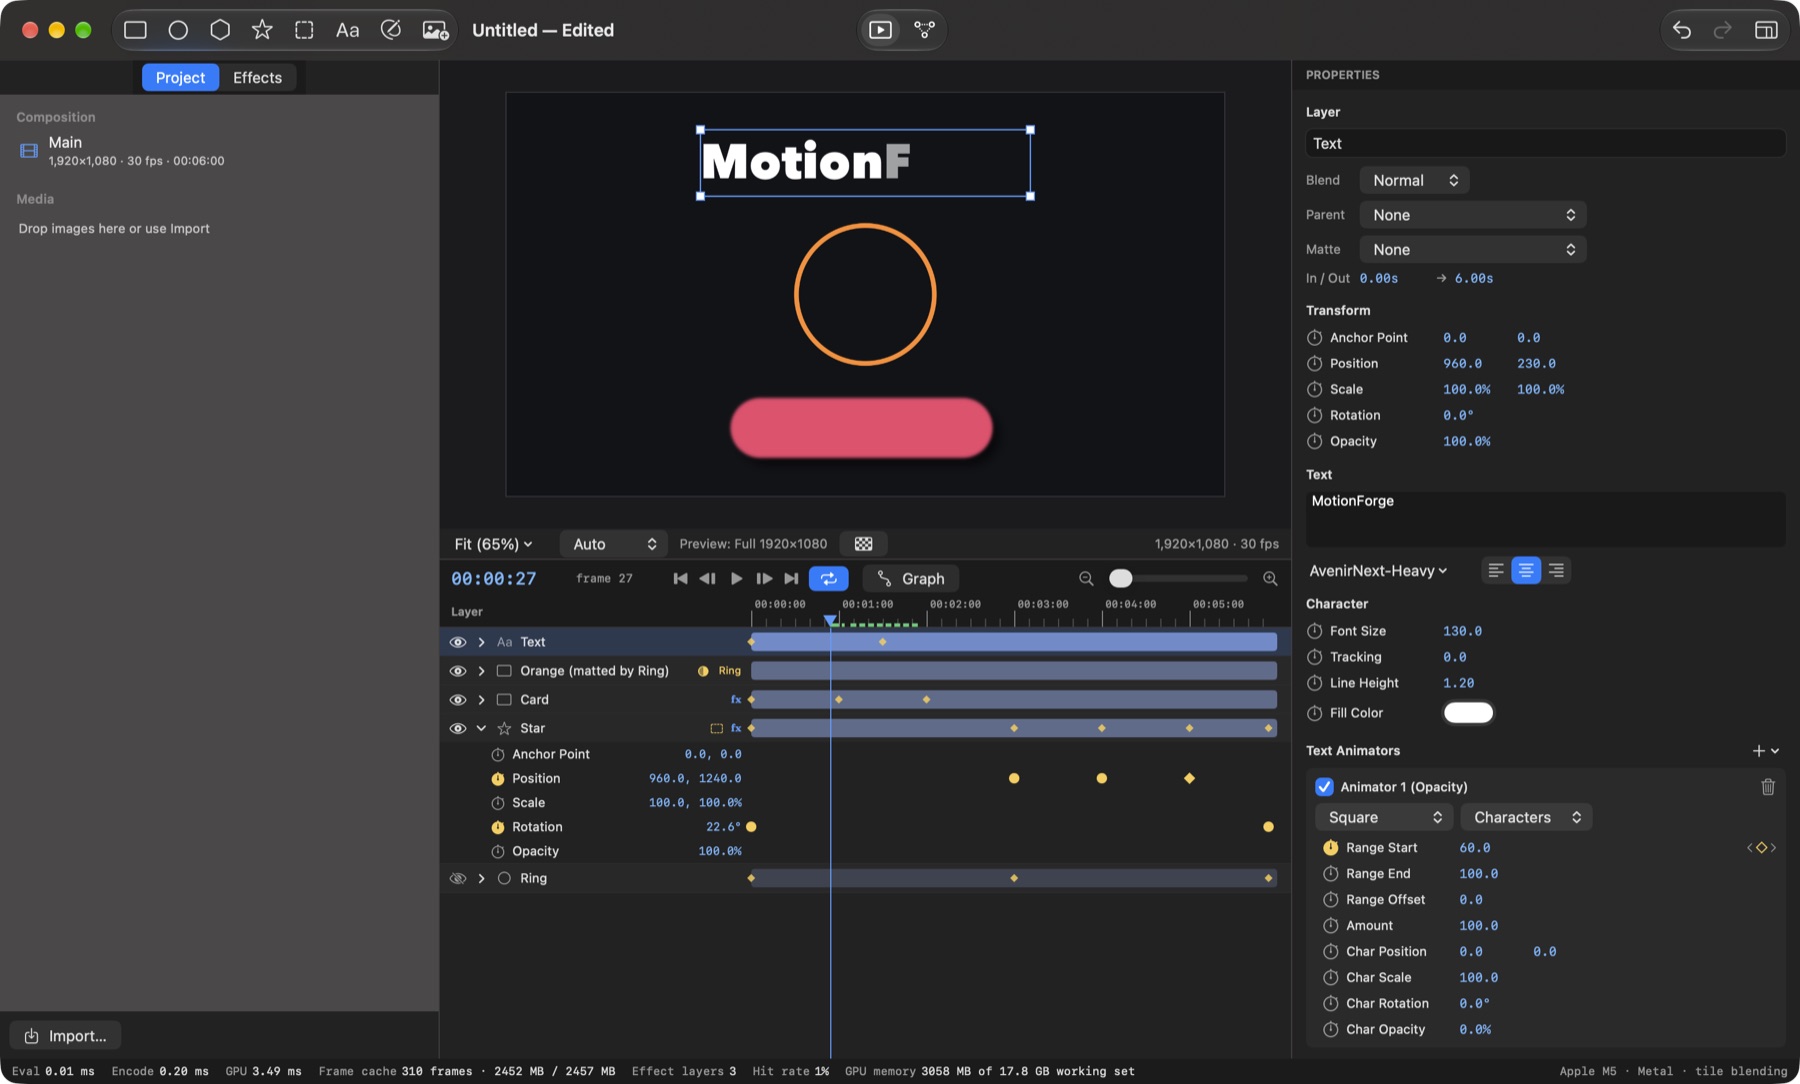This screenshot has width=1800, height=1084.
Task: Toggle the sidebar panel layout icon
Action: click(x=1766, y=30)
